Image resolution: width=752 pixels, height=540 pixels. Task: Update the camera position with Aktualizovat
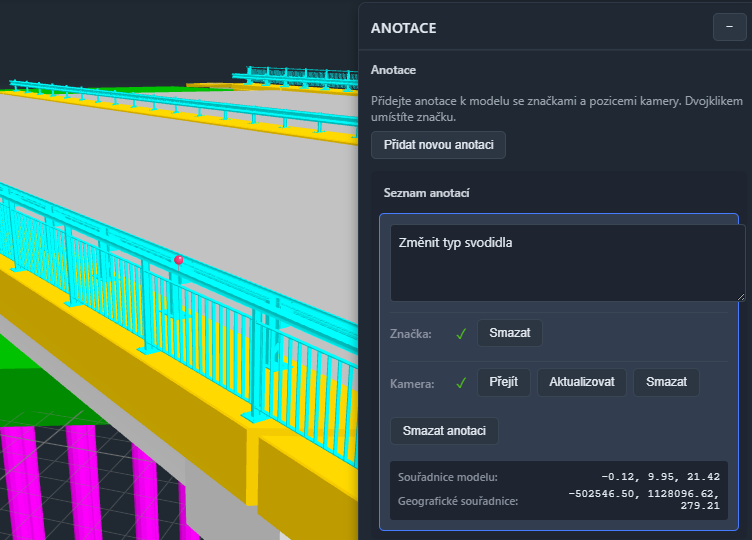581,382
